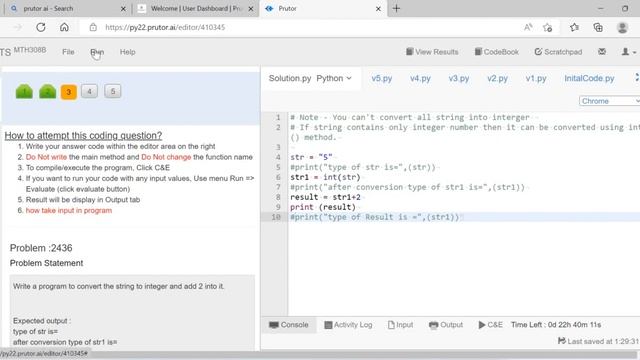Click the 'Problem Statement' label
The width and height of the screenshot is (640, 360).
coord(47,263)
